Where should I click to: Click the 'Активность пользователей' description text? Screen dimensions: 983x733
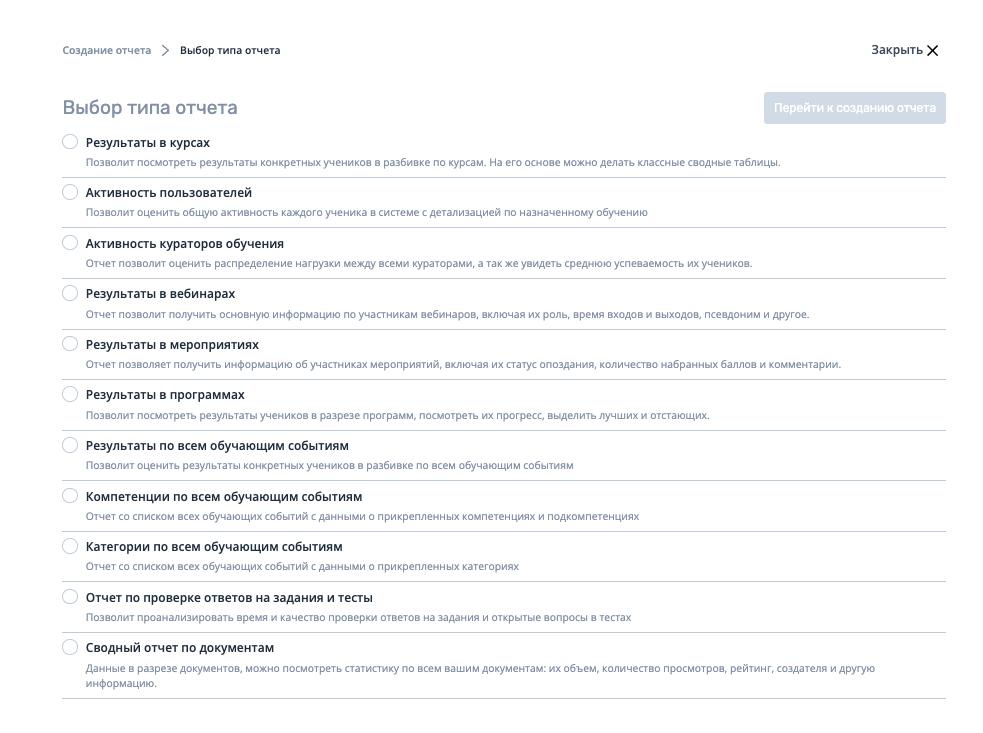[366, 212]
